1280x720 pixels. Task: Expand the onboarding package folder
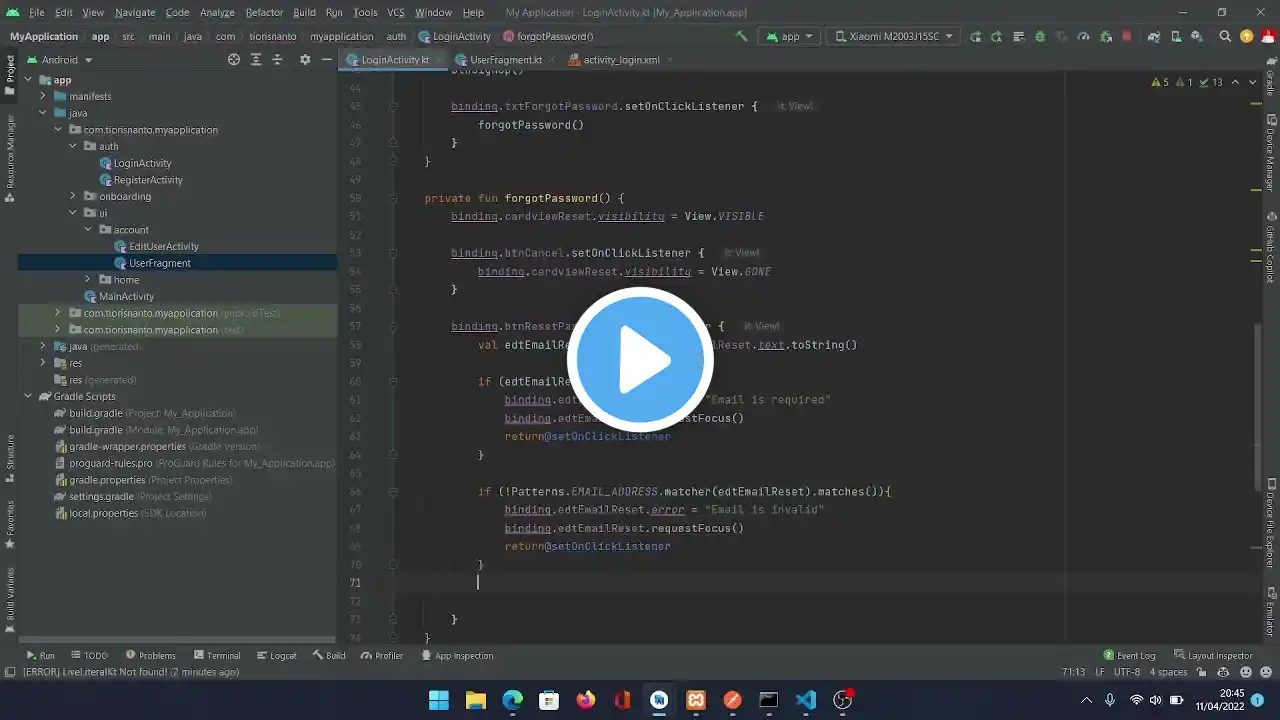tap(73, 197)
